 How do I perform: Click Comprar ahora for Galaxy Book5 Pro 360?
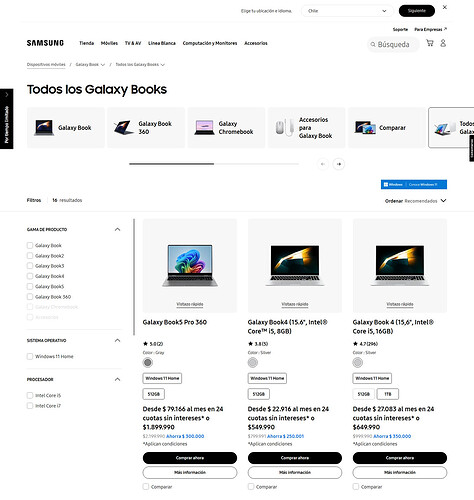tap(190, 458)
